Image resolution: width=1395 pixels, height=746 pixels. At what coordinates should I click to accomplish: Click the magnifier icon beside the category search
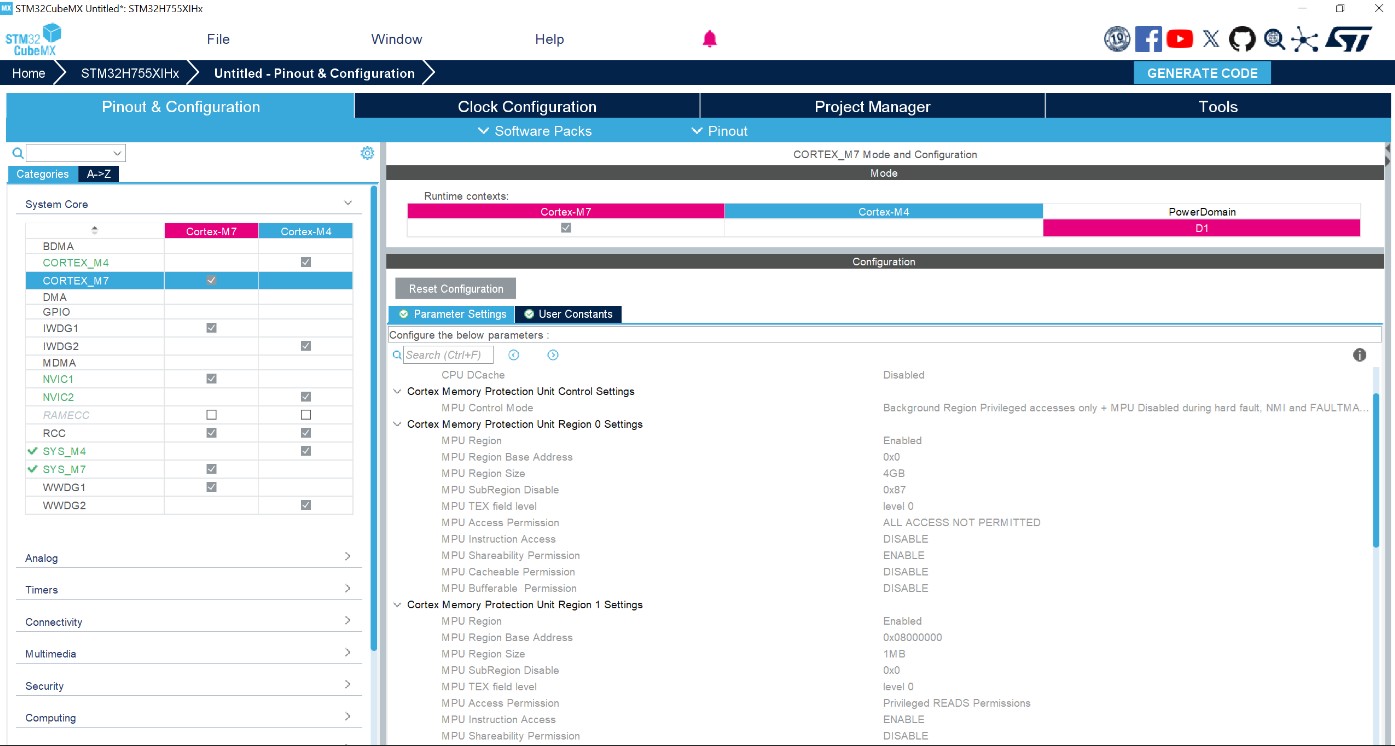tap(18, 153)
